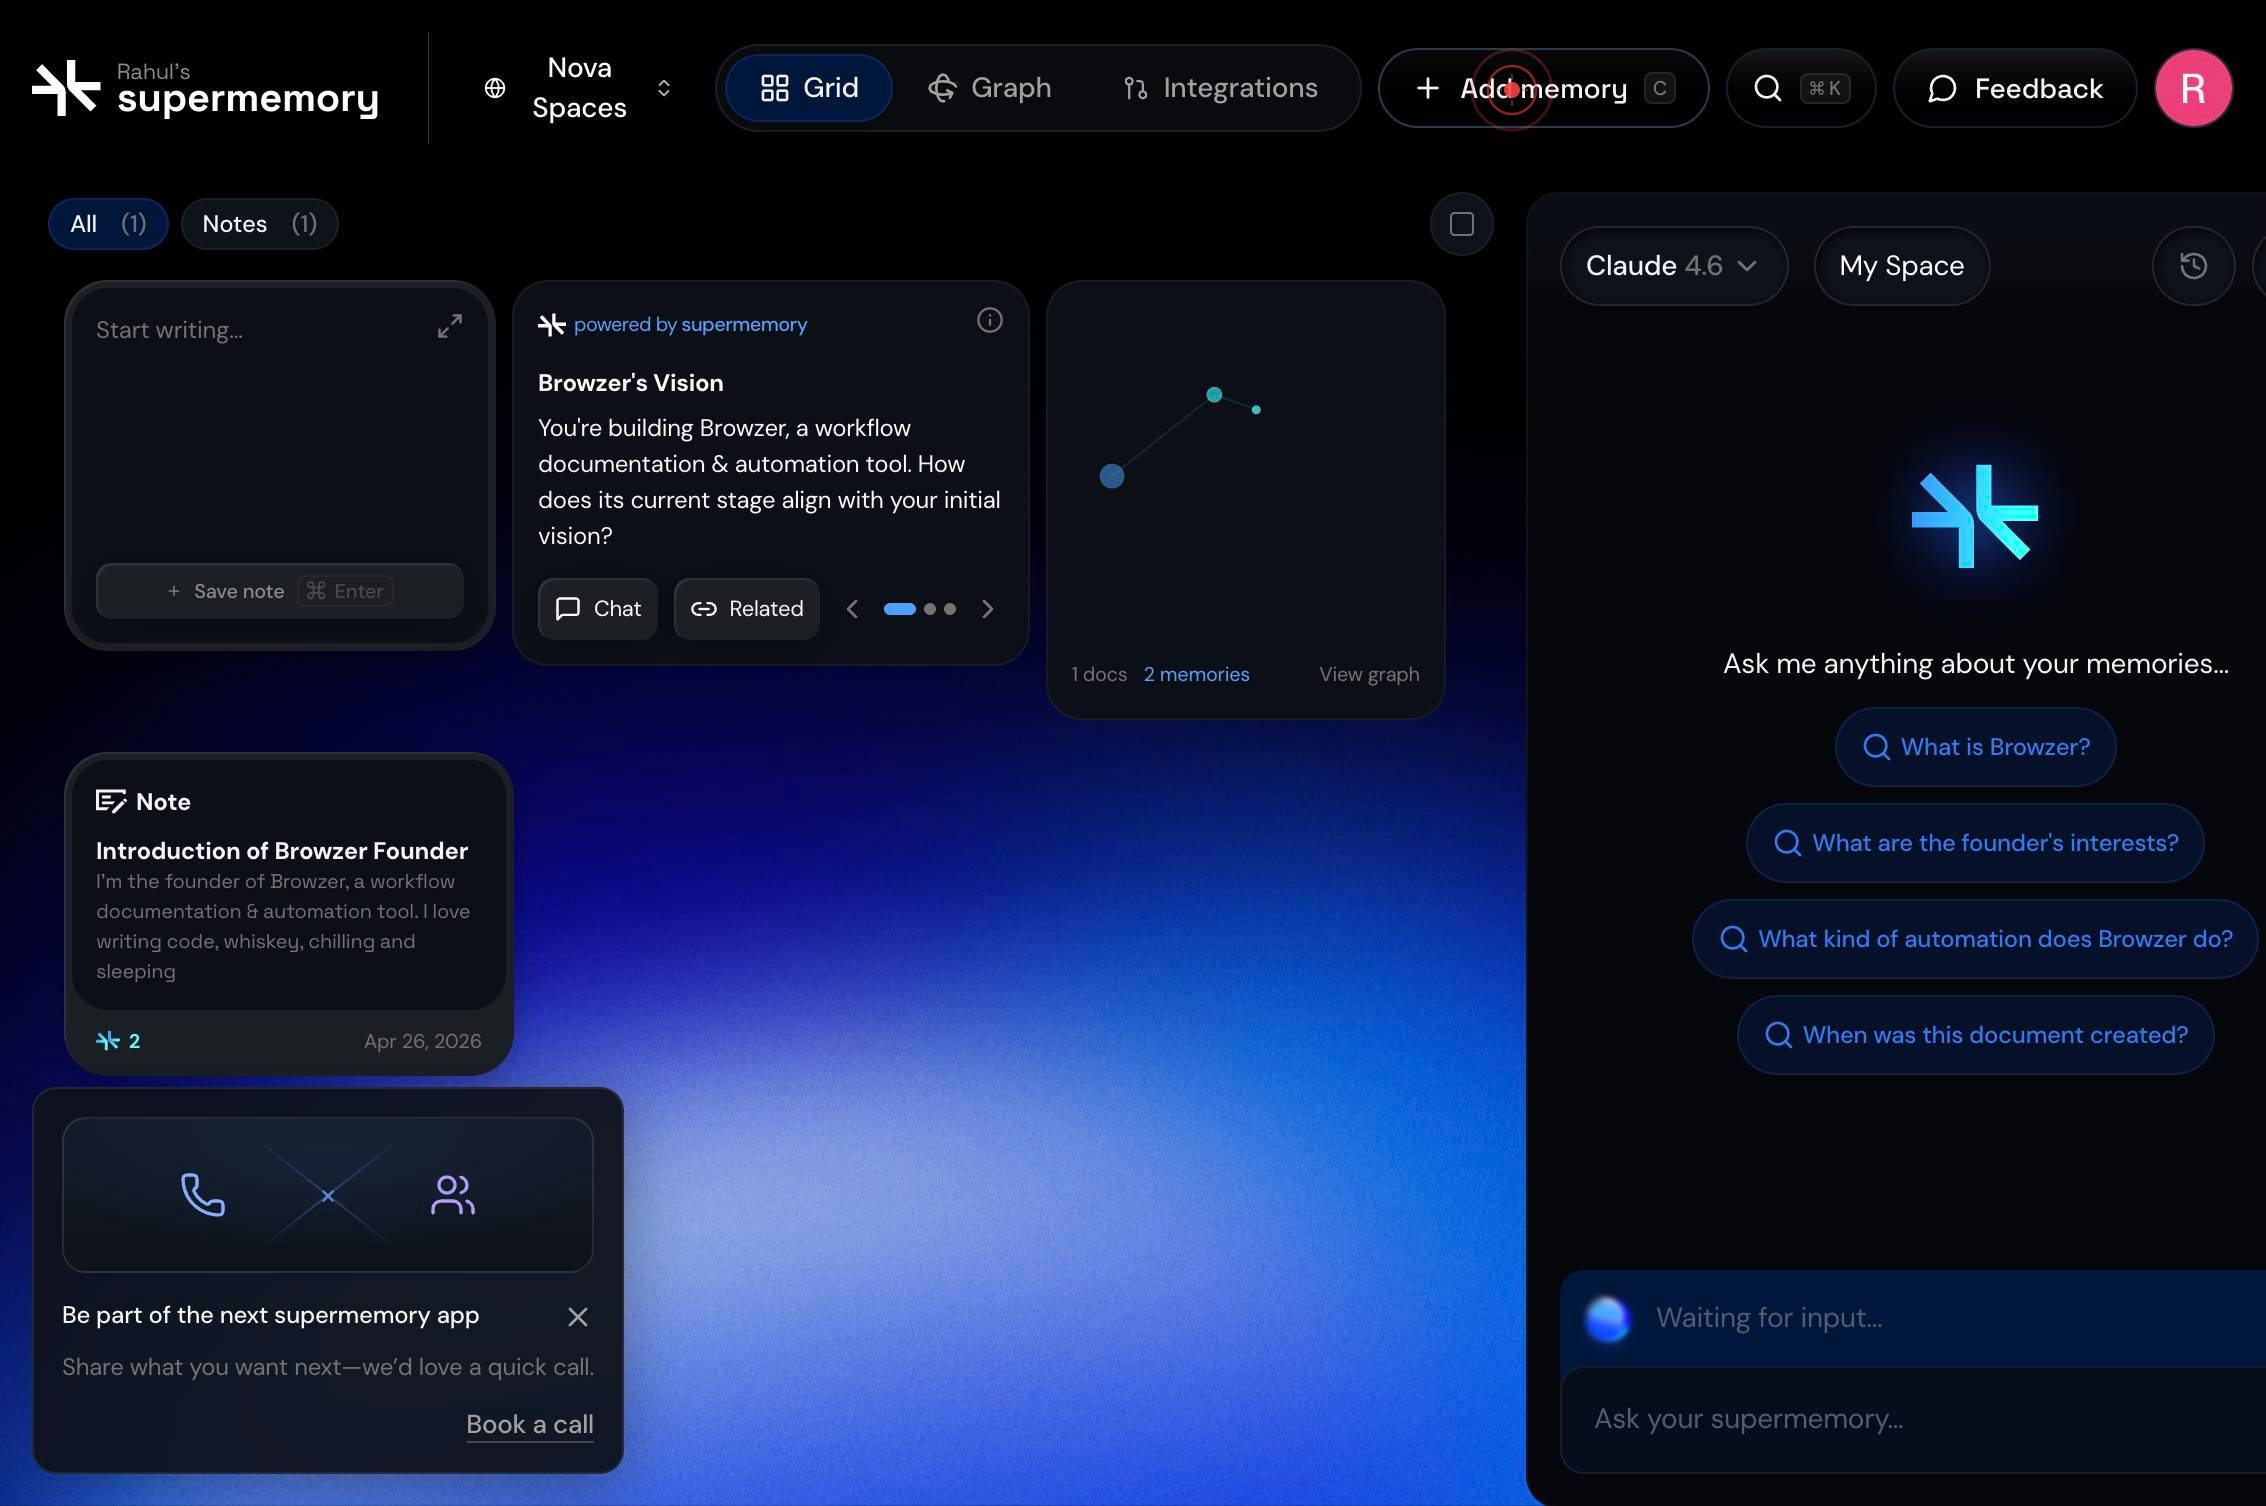Screen dimensions: 2266x1506
Task: Select 'What are the founder's interests?' suggestion
Action: coord(1975,843)
